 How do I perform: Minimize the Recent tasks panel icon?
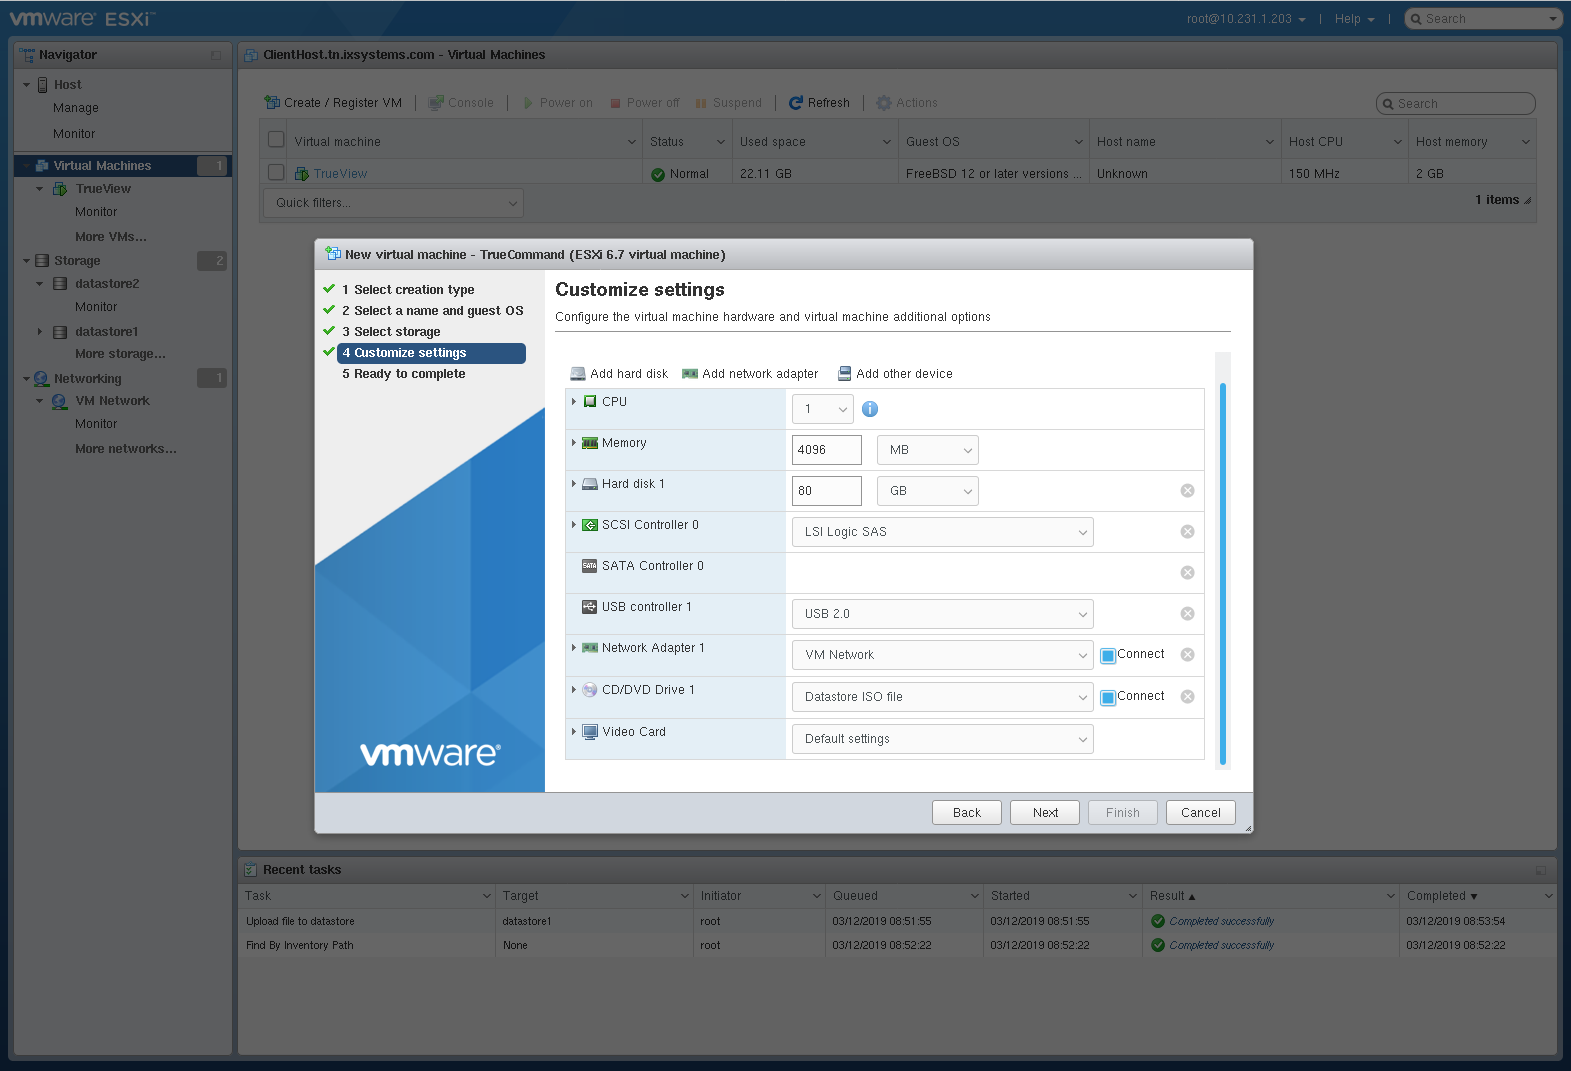1541,870
